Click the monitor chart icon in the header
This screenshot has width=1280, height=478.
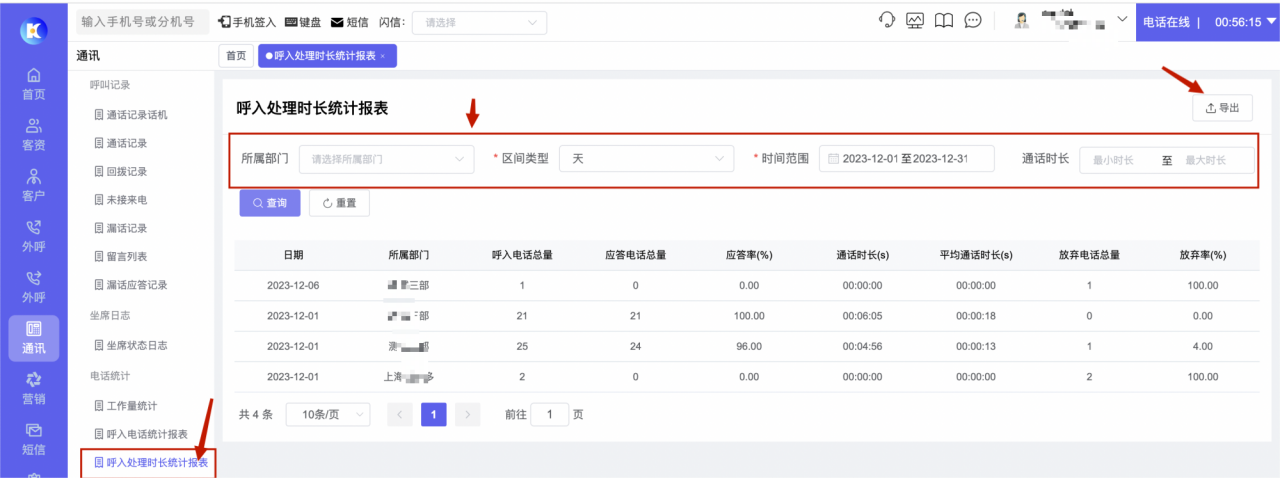click(915, 21)
